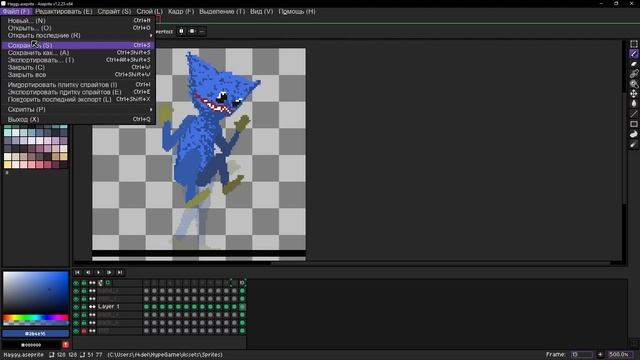Viewport: 640px width, 360px height.
Task: Choose Новый... from the File menu
Action: (78, 20)
